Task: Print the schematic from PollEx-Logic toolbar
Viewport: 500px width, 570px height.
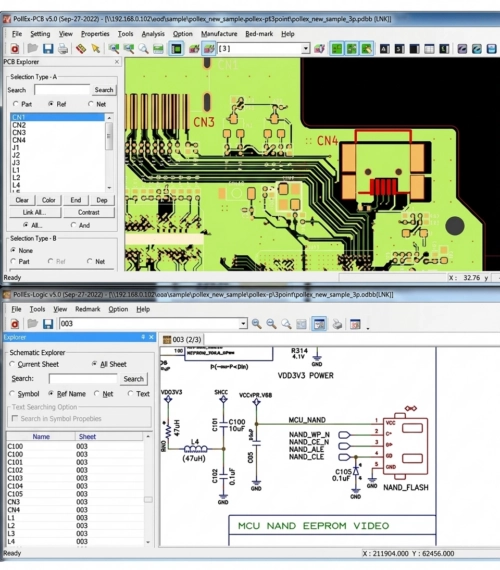Action: pos(337,324)
